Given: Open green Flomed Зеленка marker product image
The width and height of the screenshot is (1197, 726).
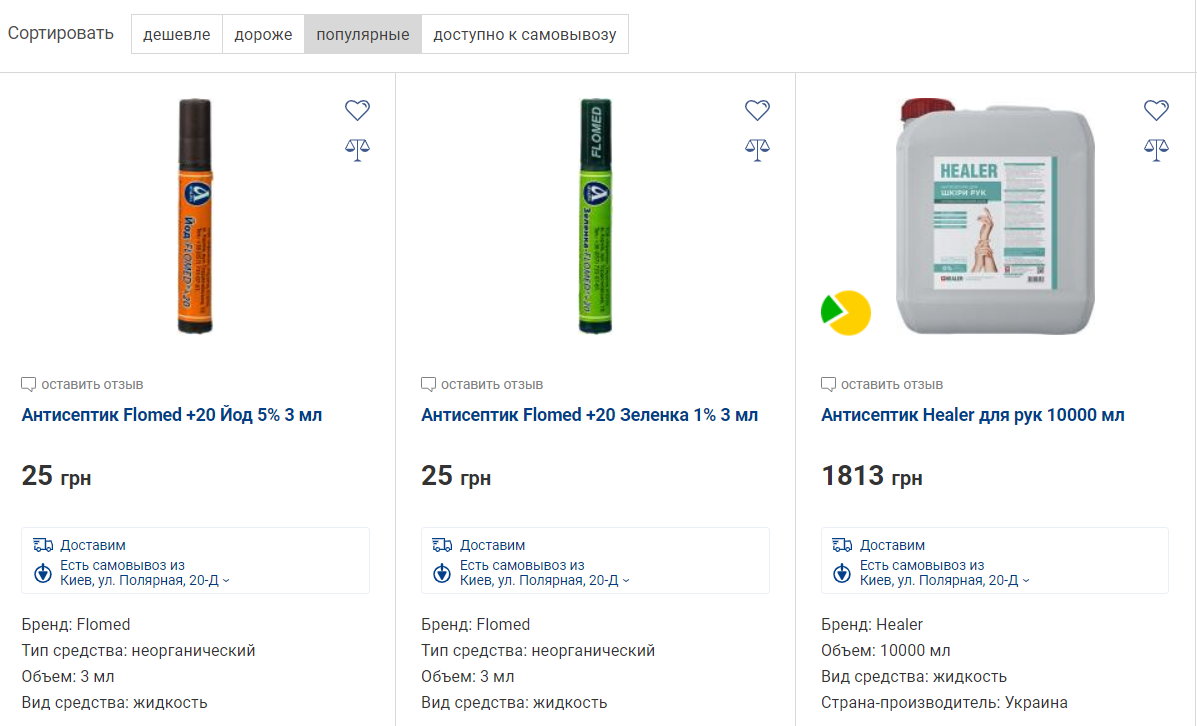Looking at the screenshot, I should click(x=595, y=216).
